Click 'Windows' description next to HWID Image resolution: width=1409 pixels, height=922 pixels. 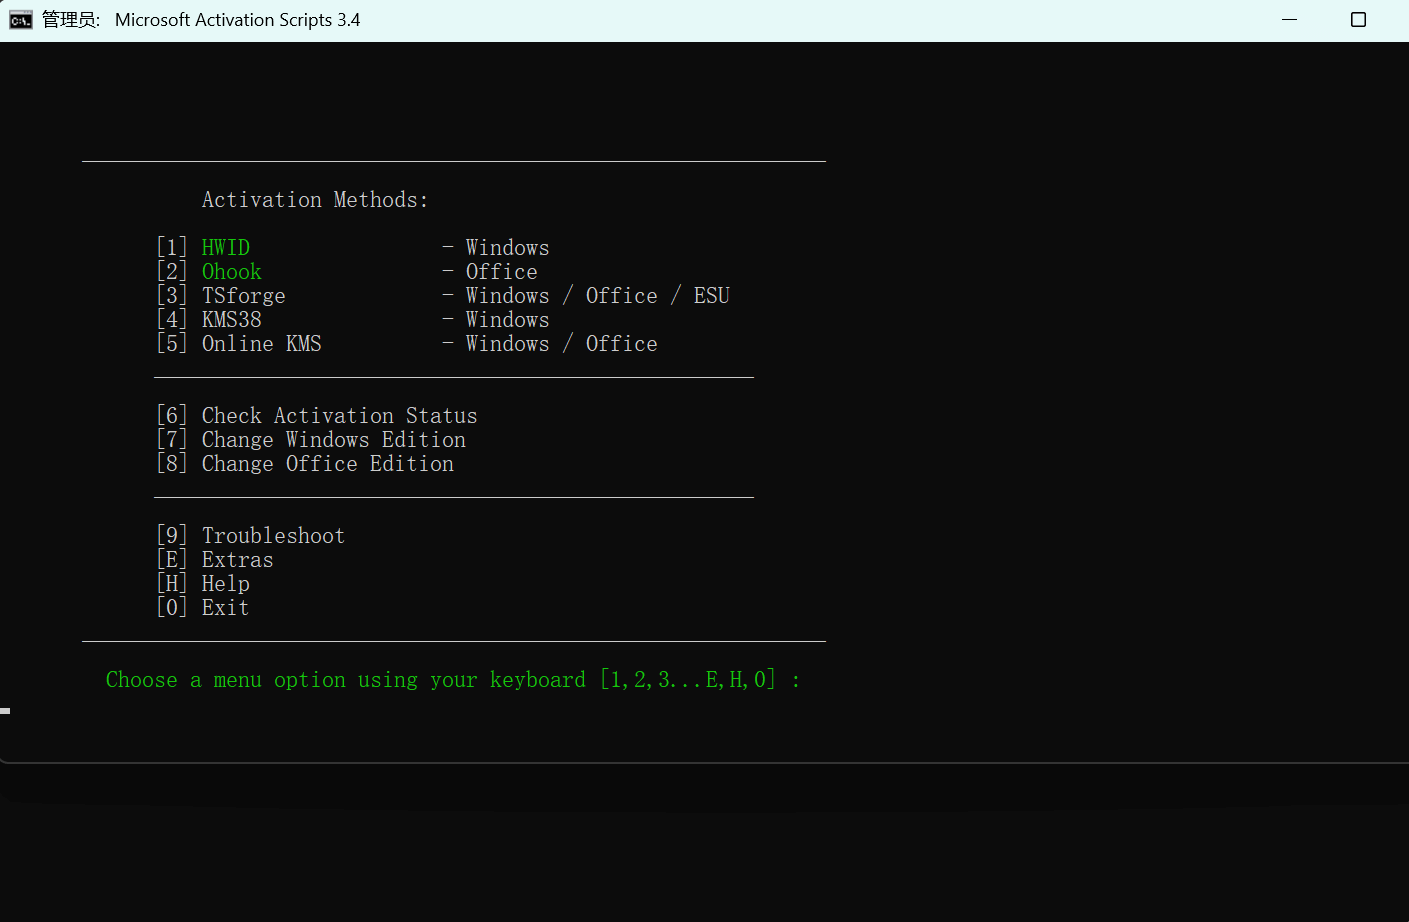click(508, 247)
